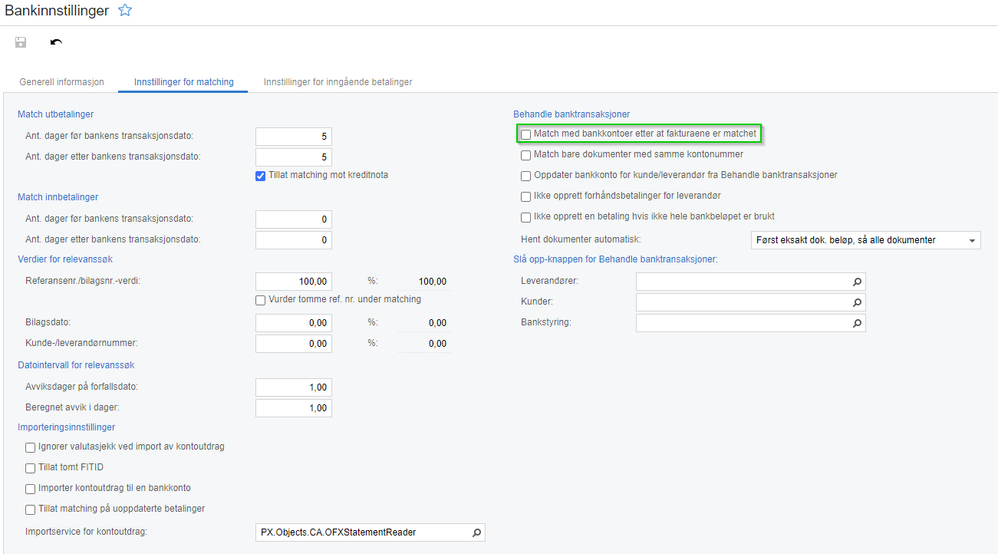Click the Bankinnstillinger page title
998x554 pixels.
coord(57,11)
